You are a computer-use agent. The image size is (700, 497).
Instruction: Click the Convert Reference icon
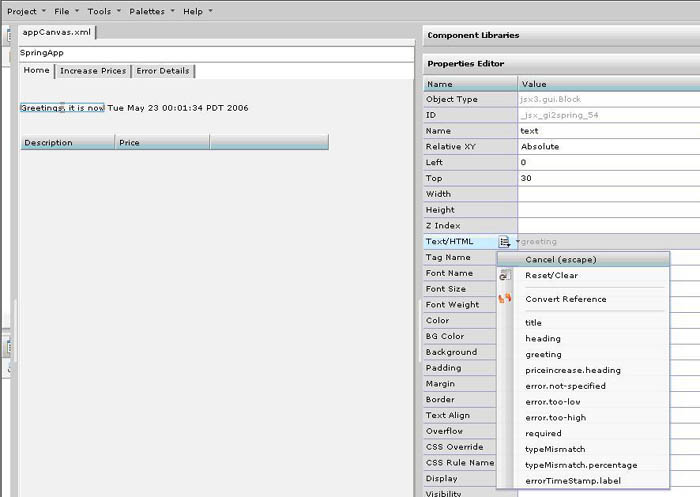505,298
